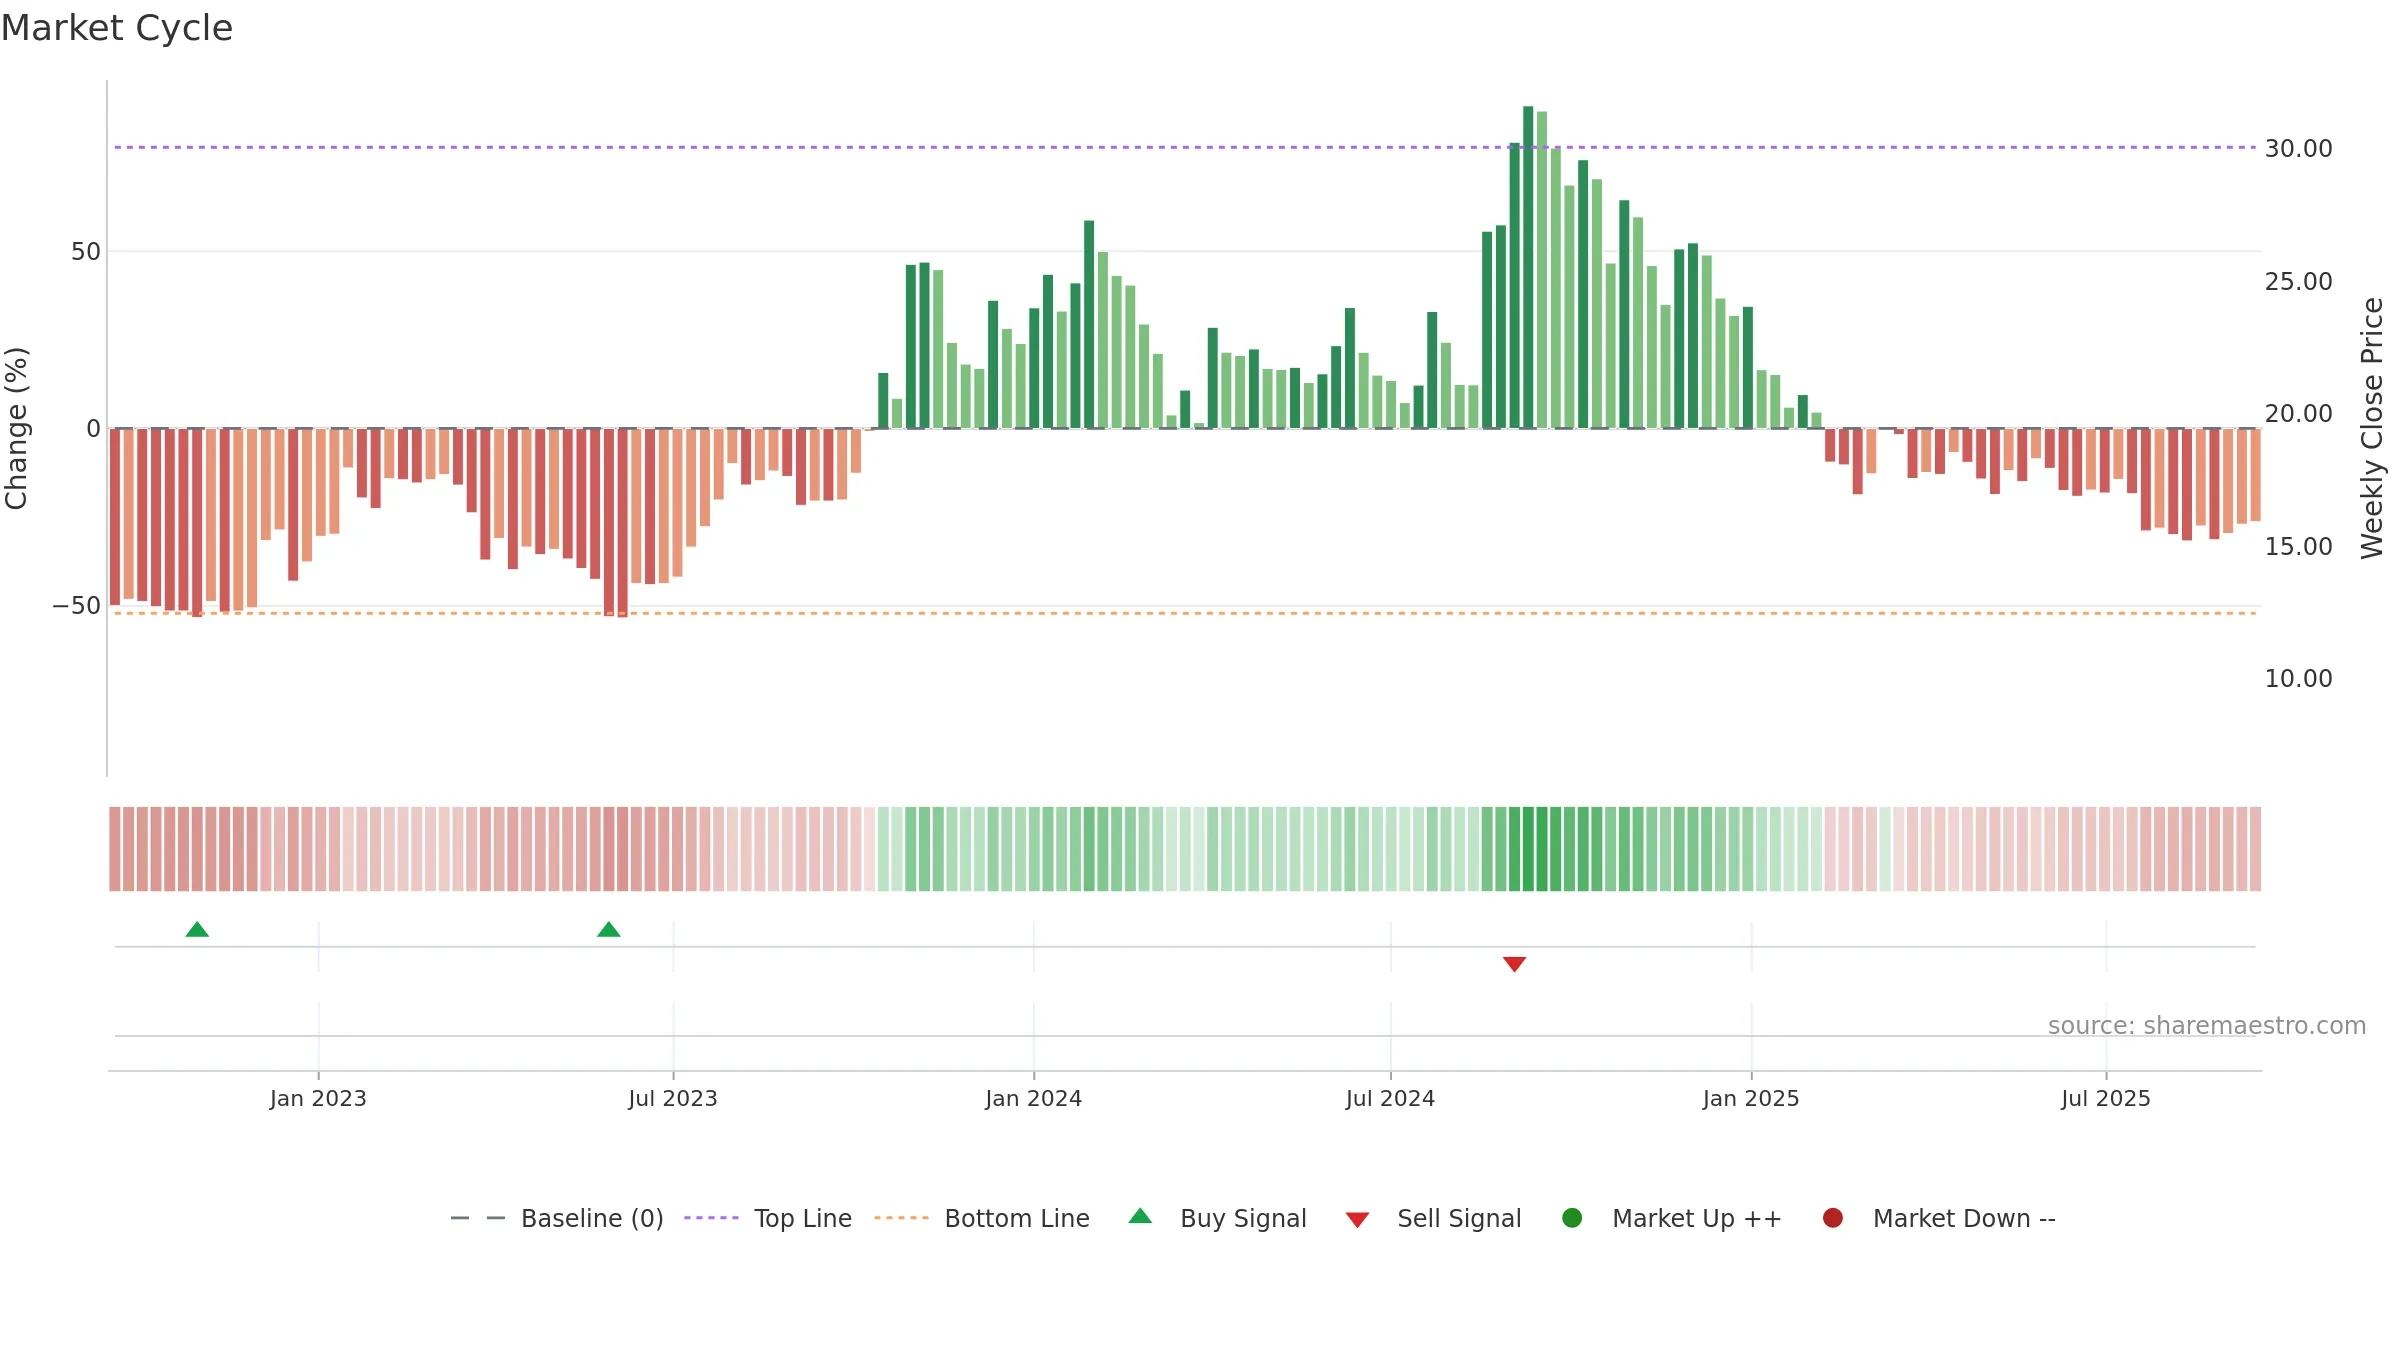Click the 25.00 price axis label
Viewport: 2400px width, 1350px height.
pos(2298,281)
